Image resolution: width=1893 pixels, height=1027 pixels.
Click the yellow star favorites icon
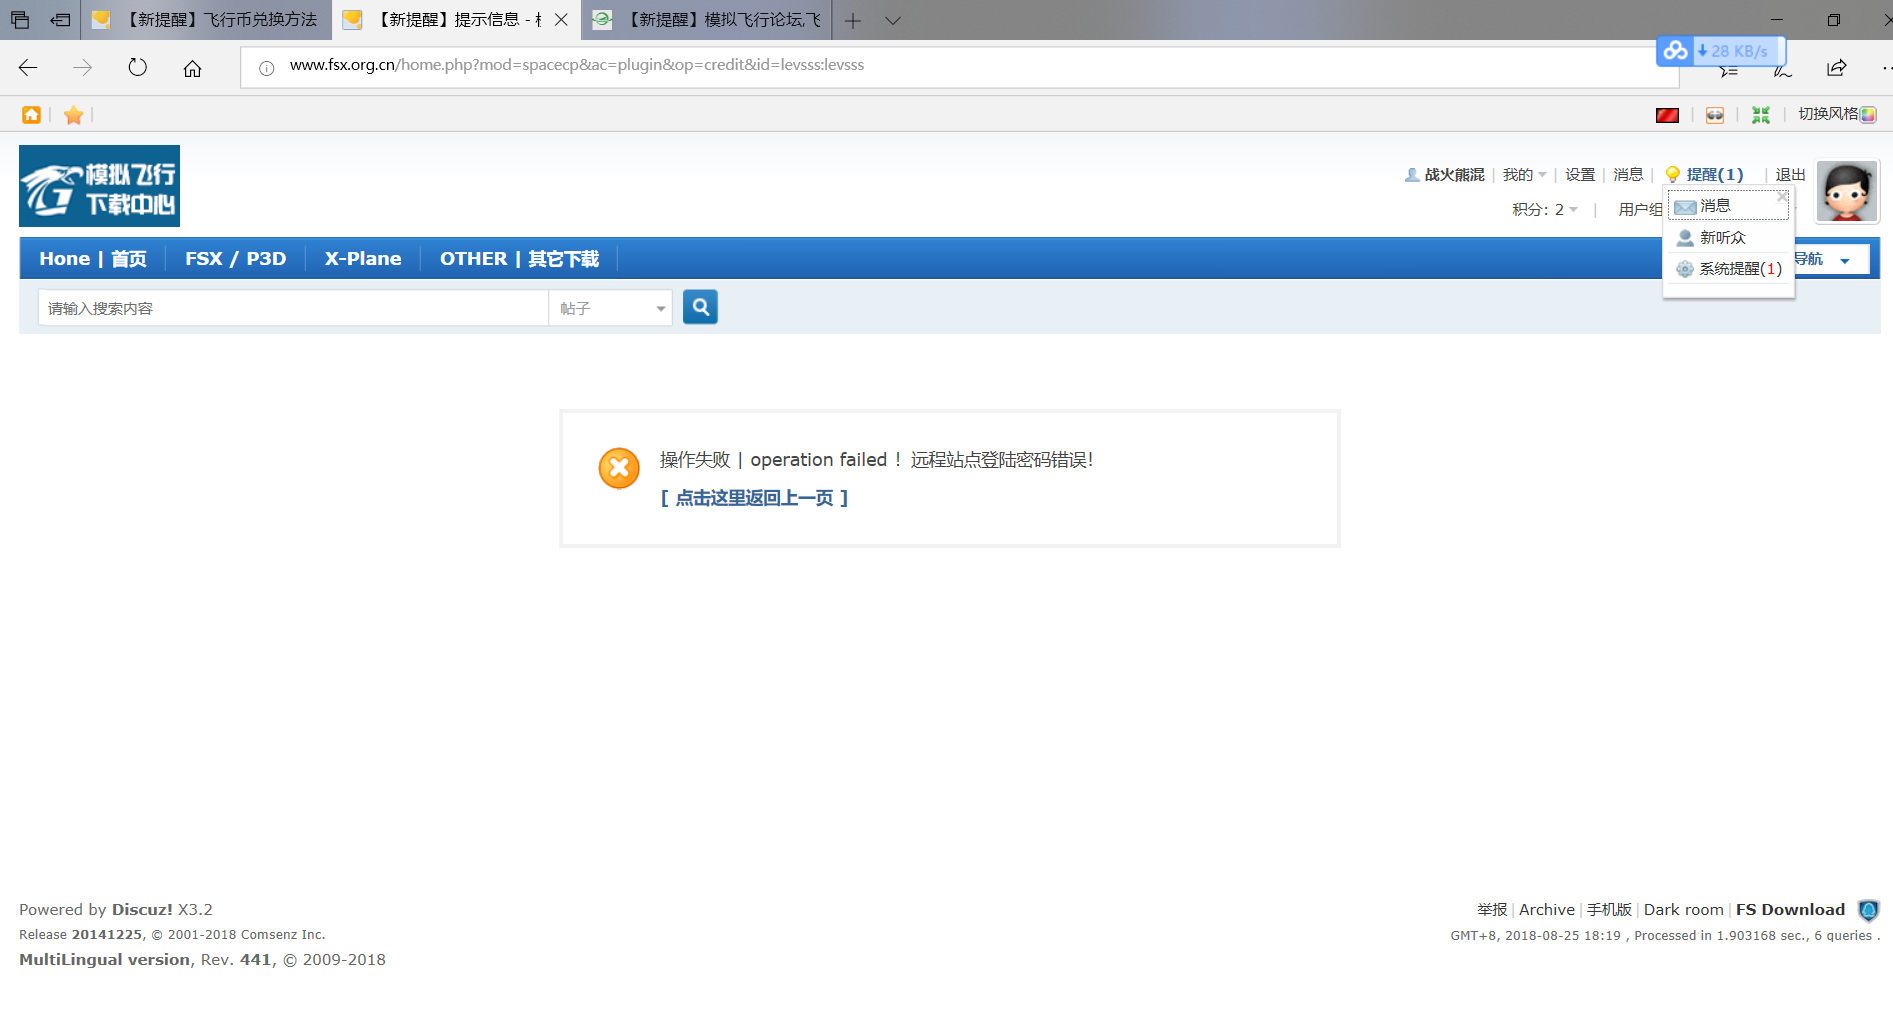pos(73,115)
